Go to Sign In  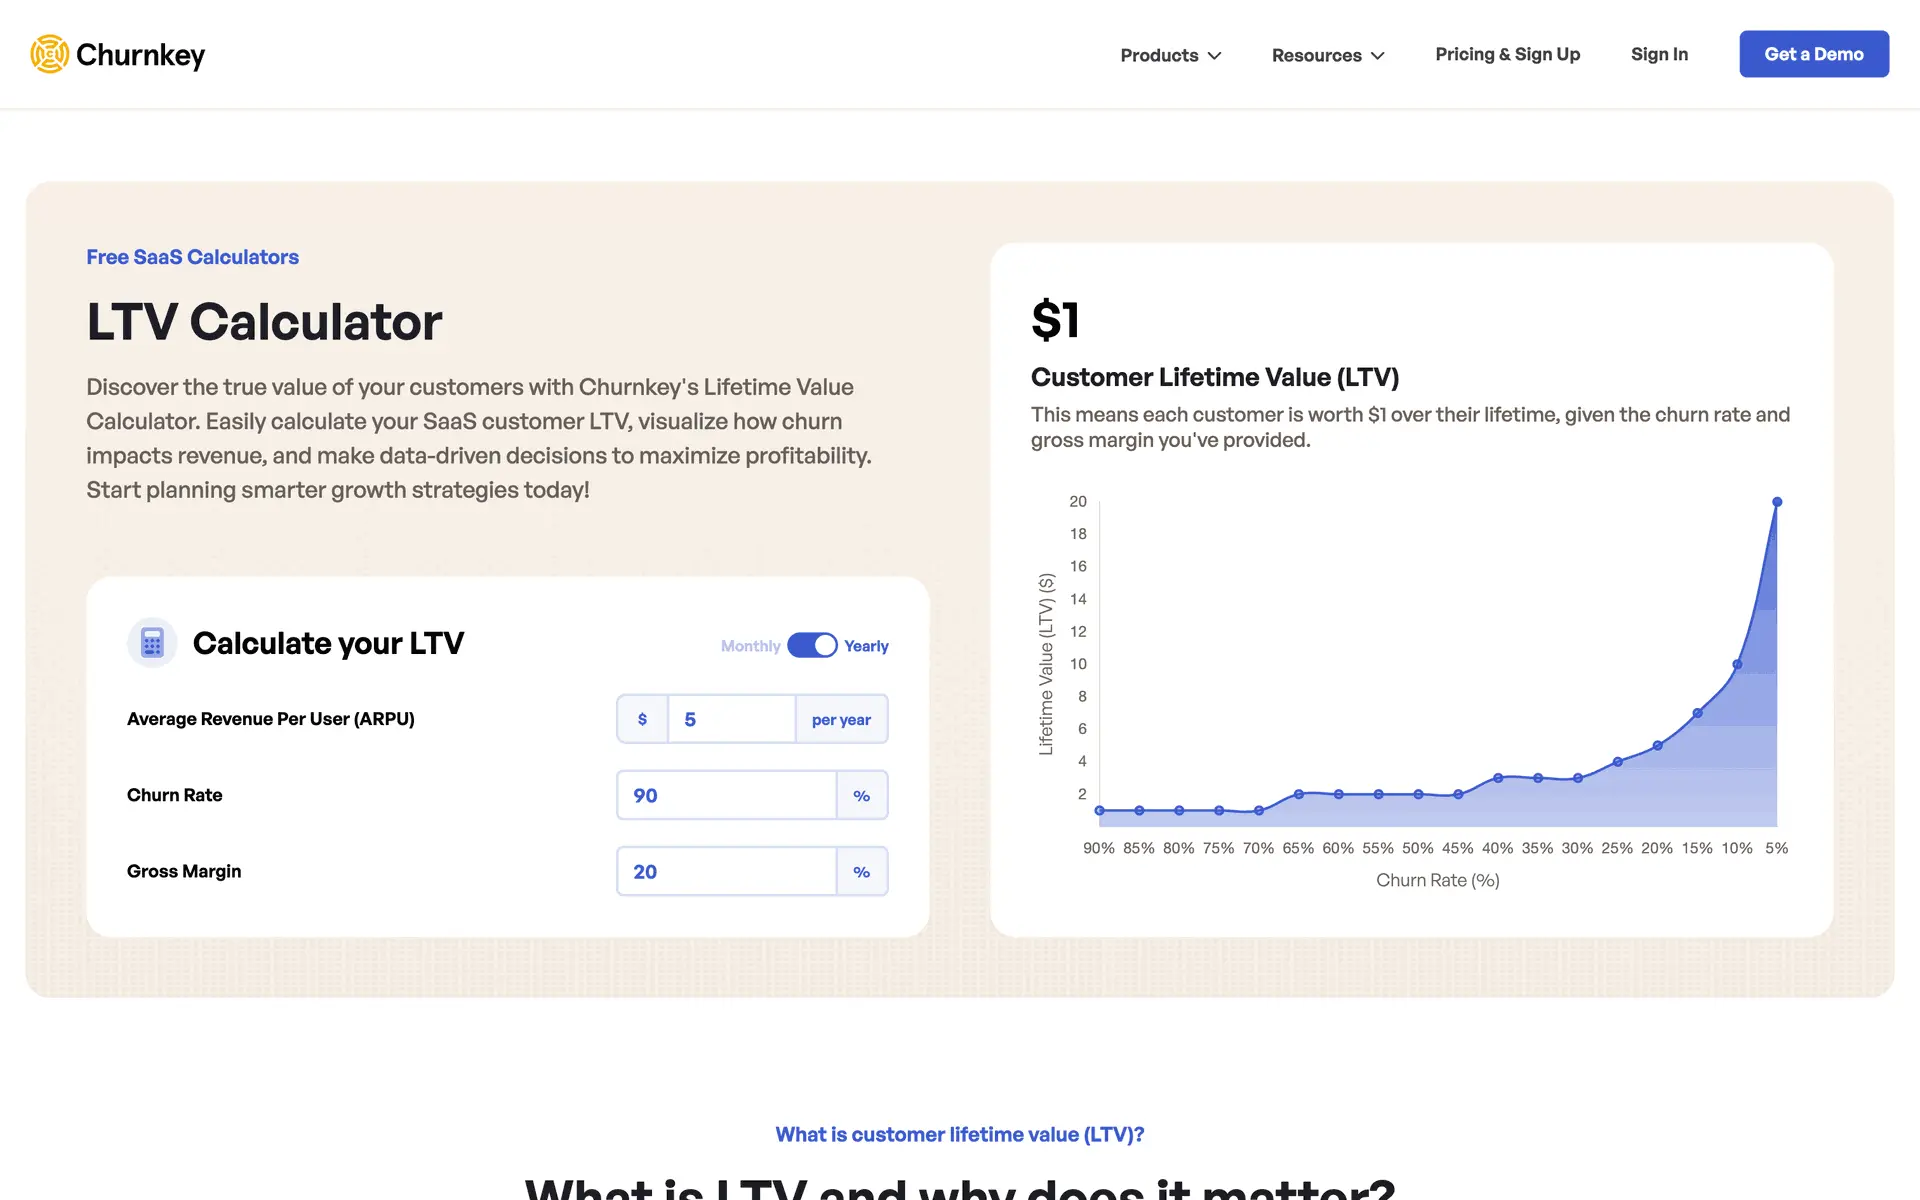point(1659,54)
